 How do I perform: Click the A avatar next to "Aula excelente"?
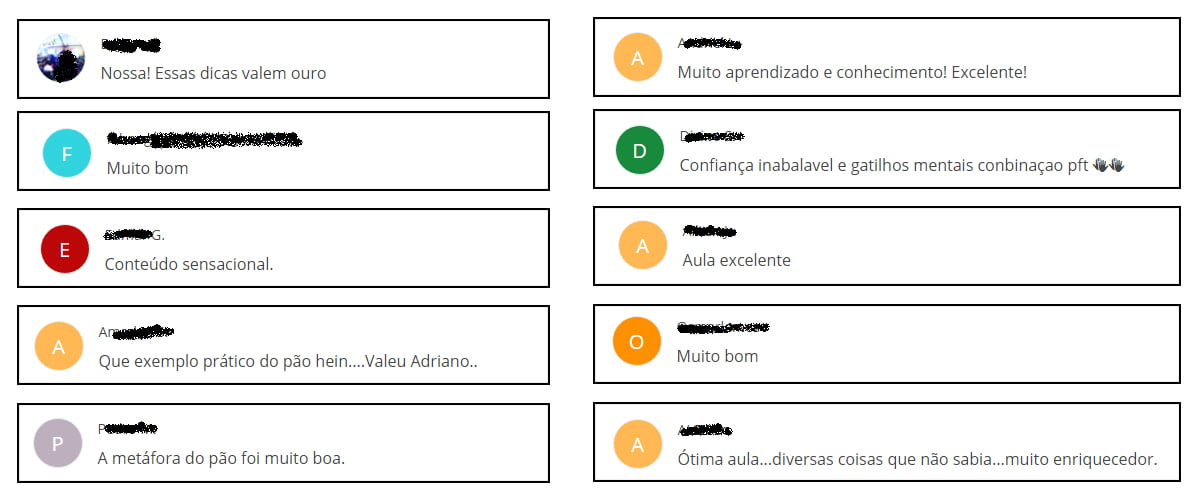coord(643,245)
